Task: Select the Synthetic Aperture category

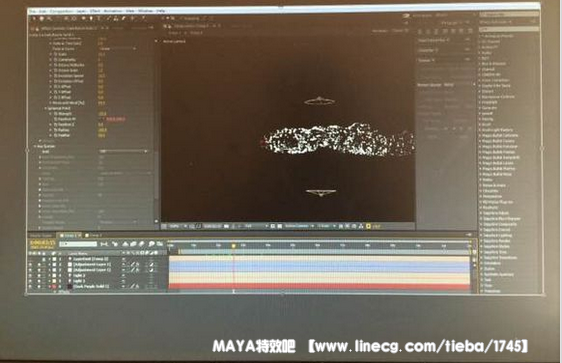Action: (x=498, y=274)
